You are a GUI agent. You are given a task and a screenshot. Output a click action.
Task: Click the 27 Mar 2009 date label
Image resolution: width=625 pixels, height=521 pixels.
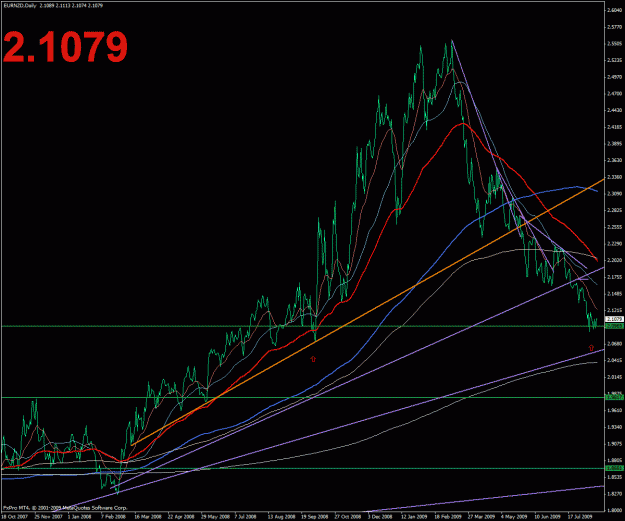coord(481,517)
